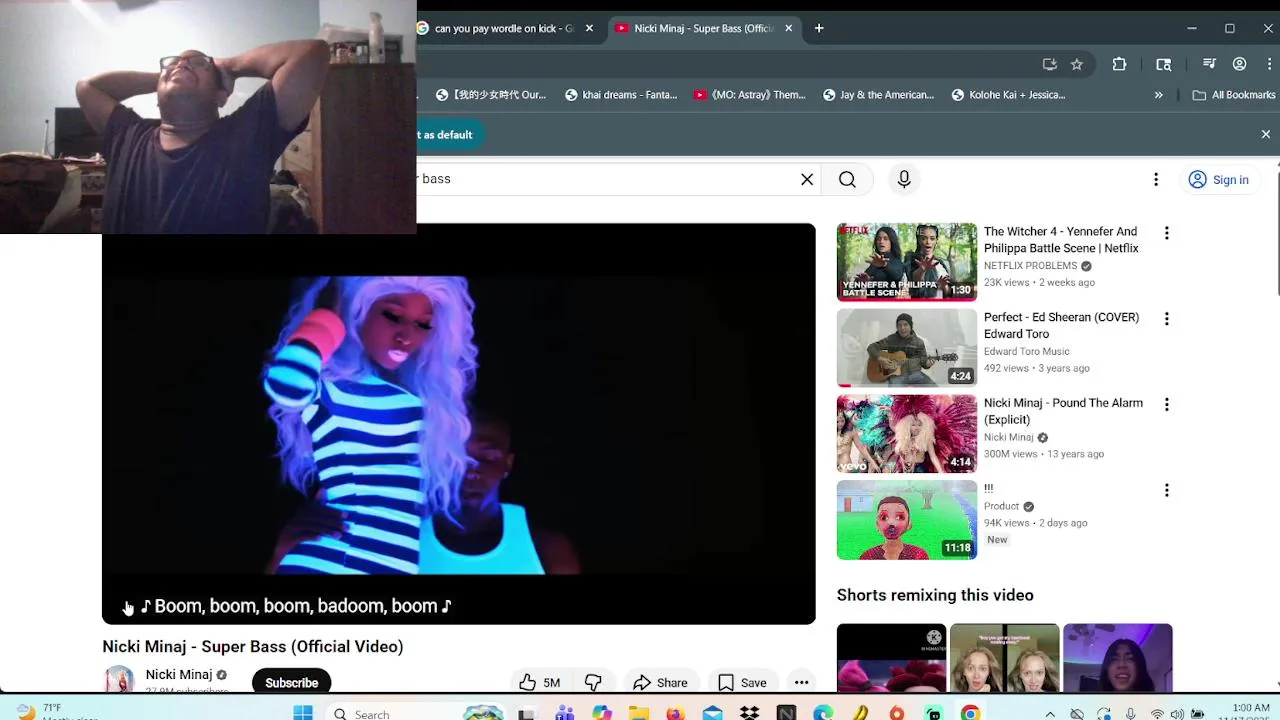Open the All Bookmarks folder
1280x720 pixels.
1234,95
